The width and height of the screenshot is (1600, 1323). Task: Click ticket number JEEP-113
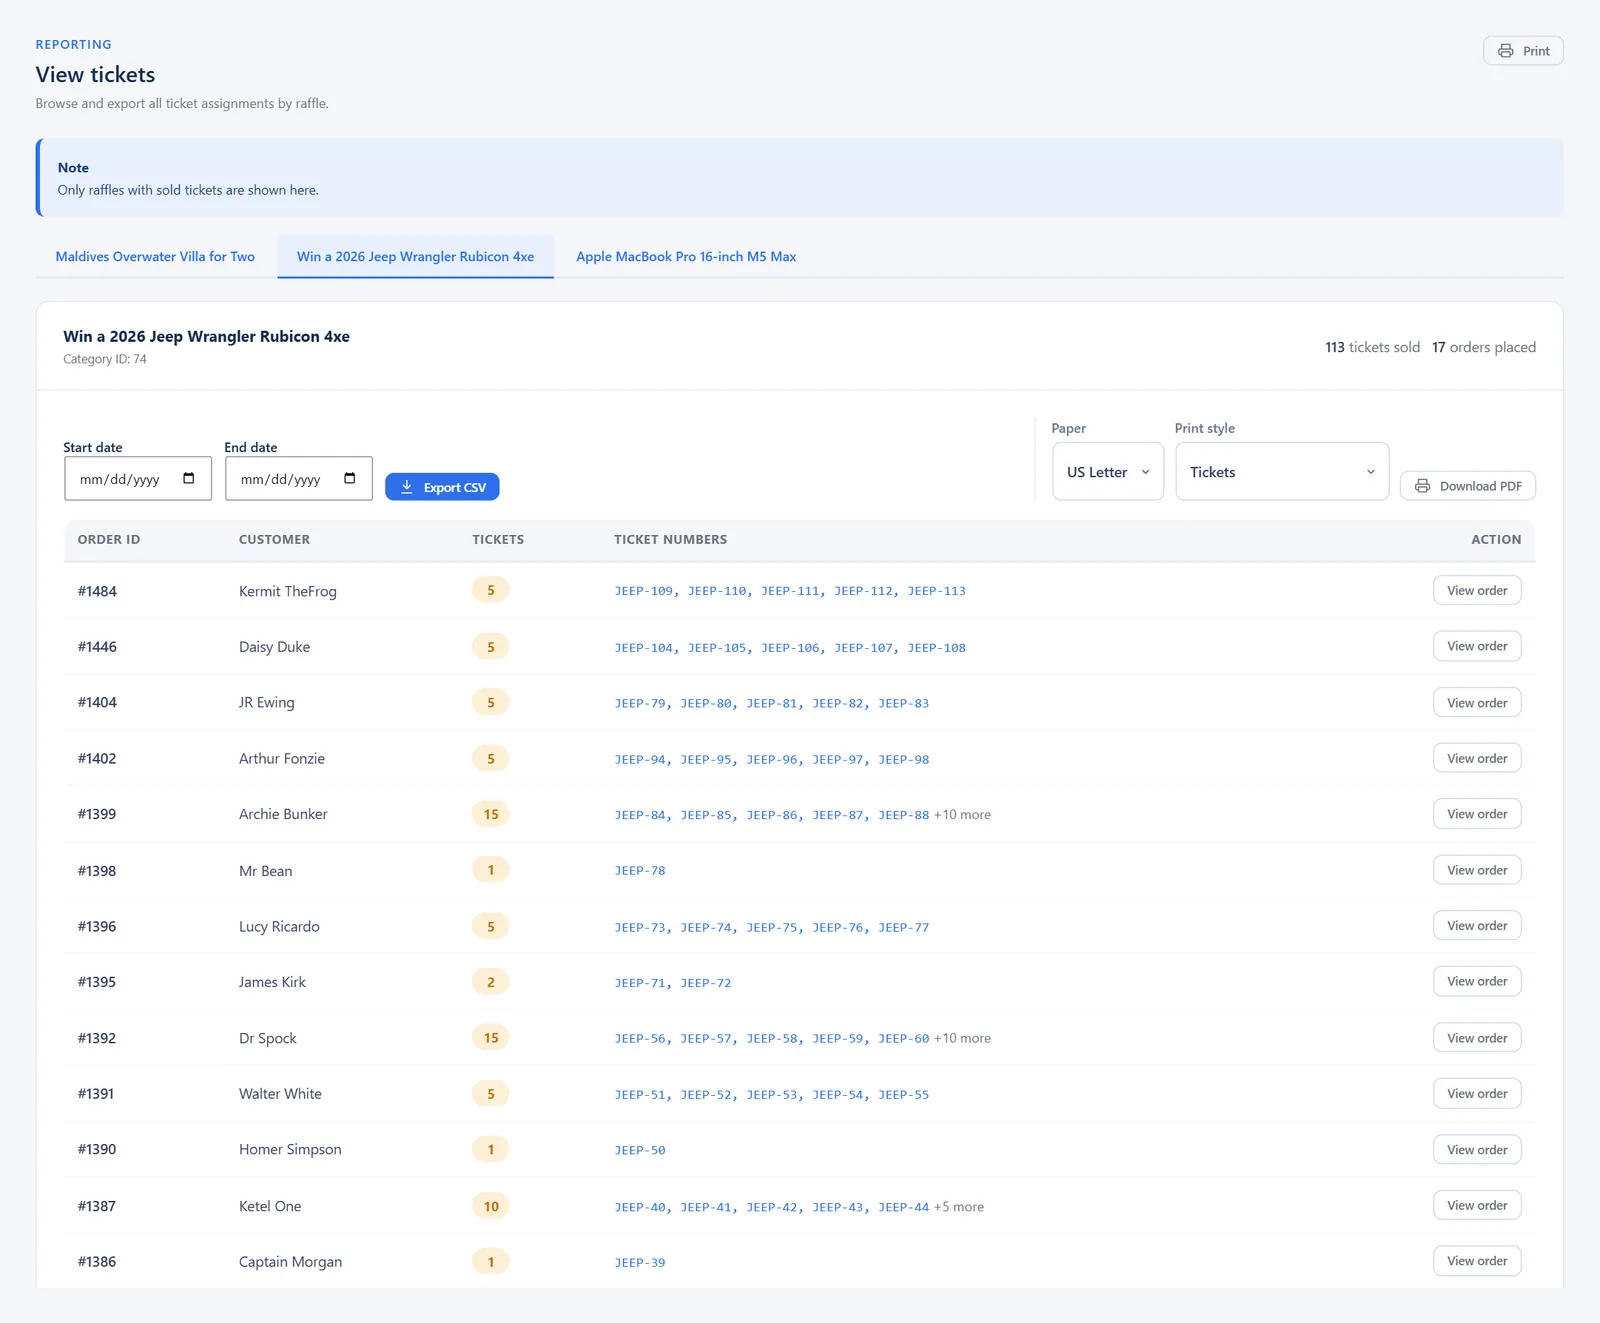pyautogui.click(x=937, y=591)
